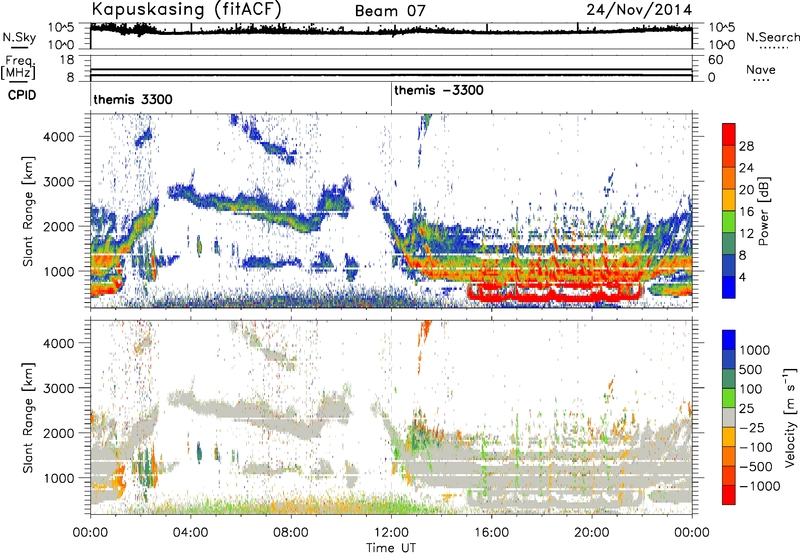Viewport: 800px width, 554px height.
Task: Click the '18' frequency axis label
Action: click(x=67, y=60)
